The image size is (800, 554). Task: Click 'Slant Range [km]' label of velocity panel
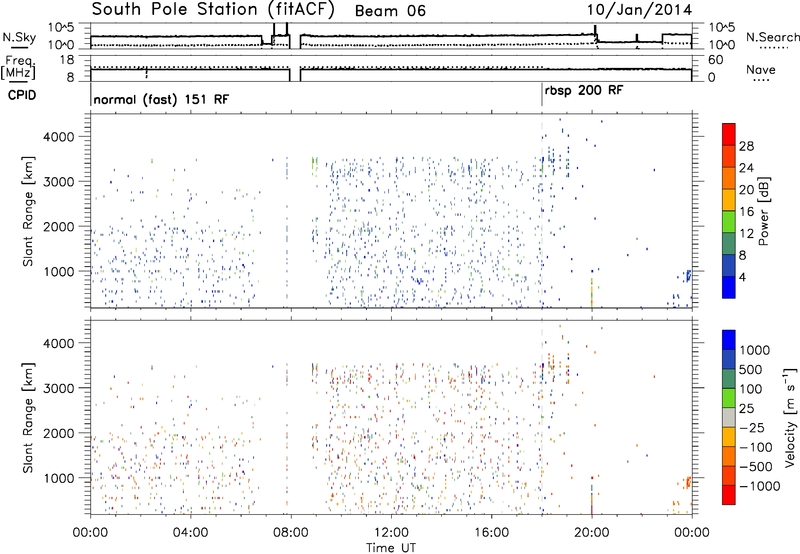tap(28, 418)
